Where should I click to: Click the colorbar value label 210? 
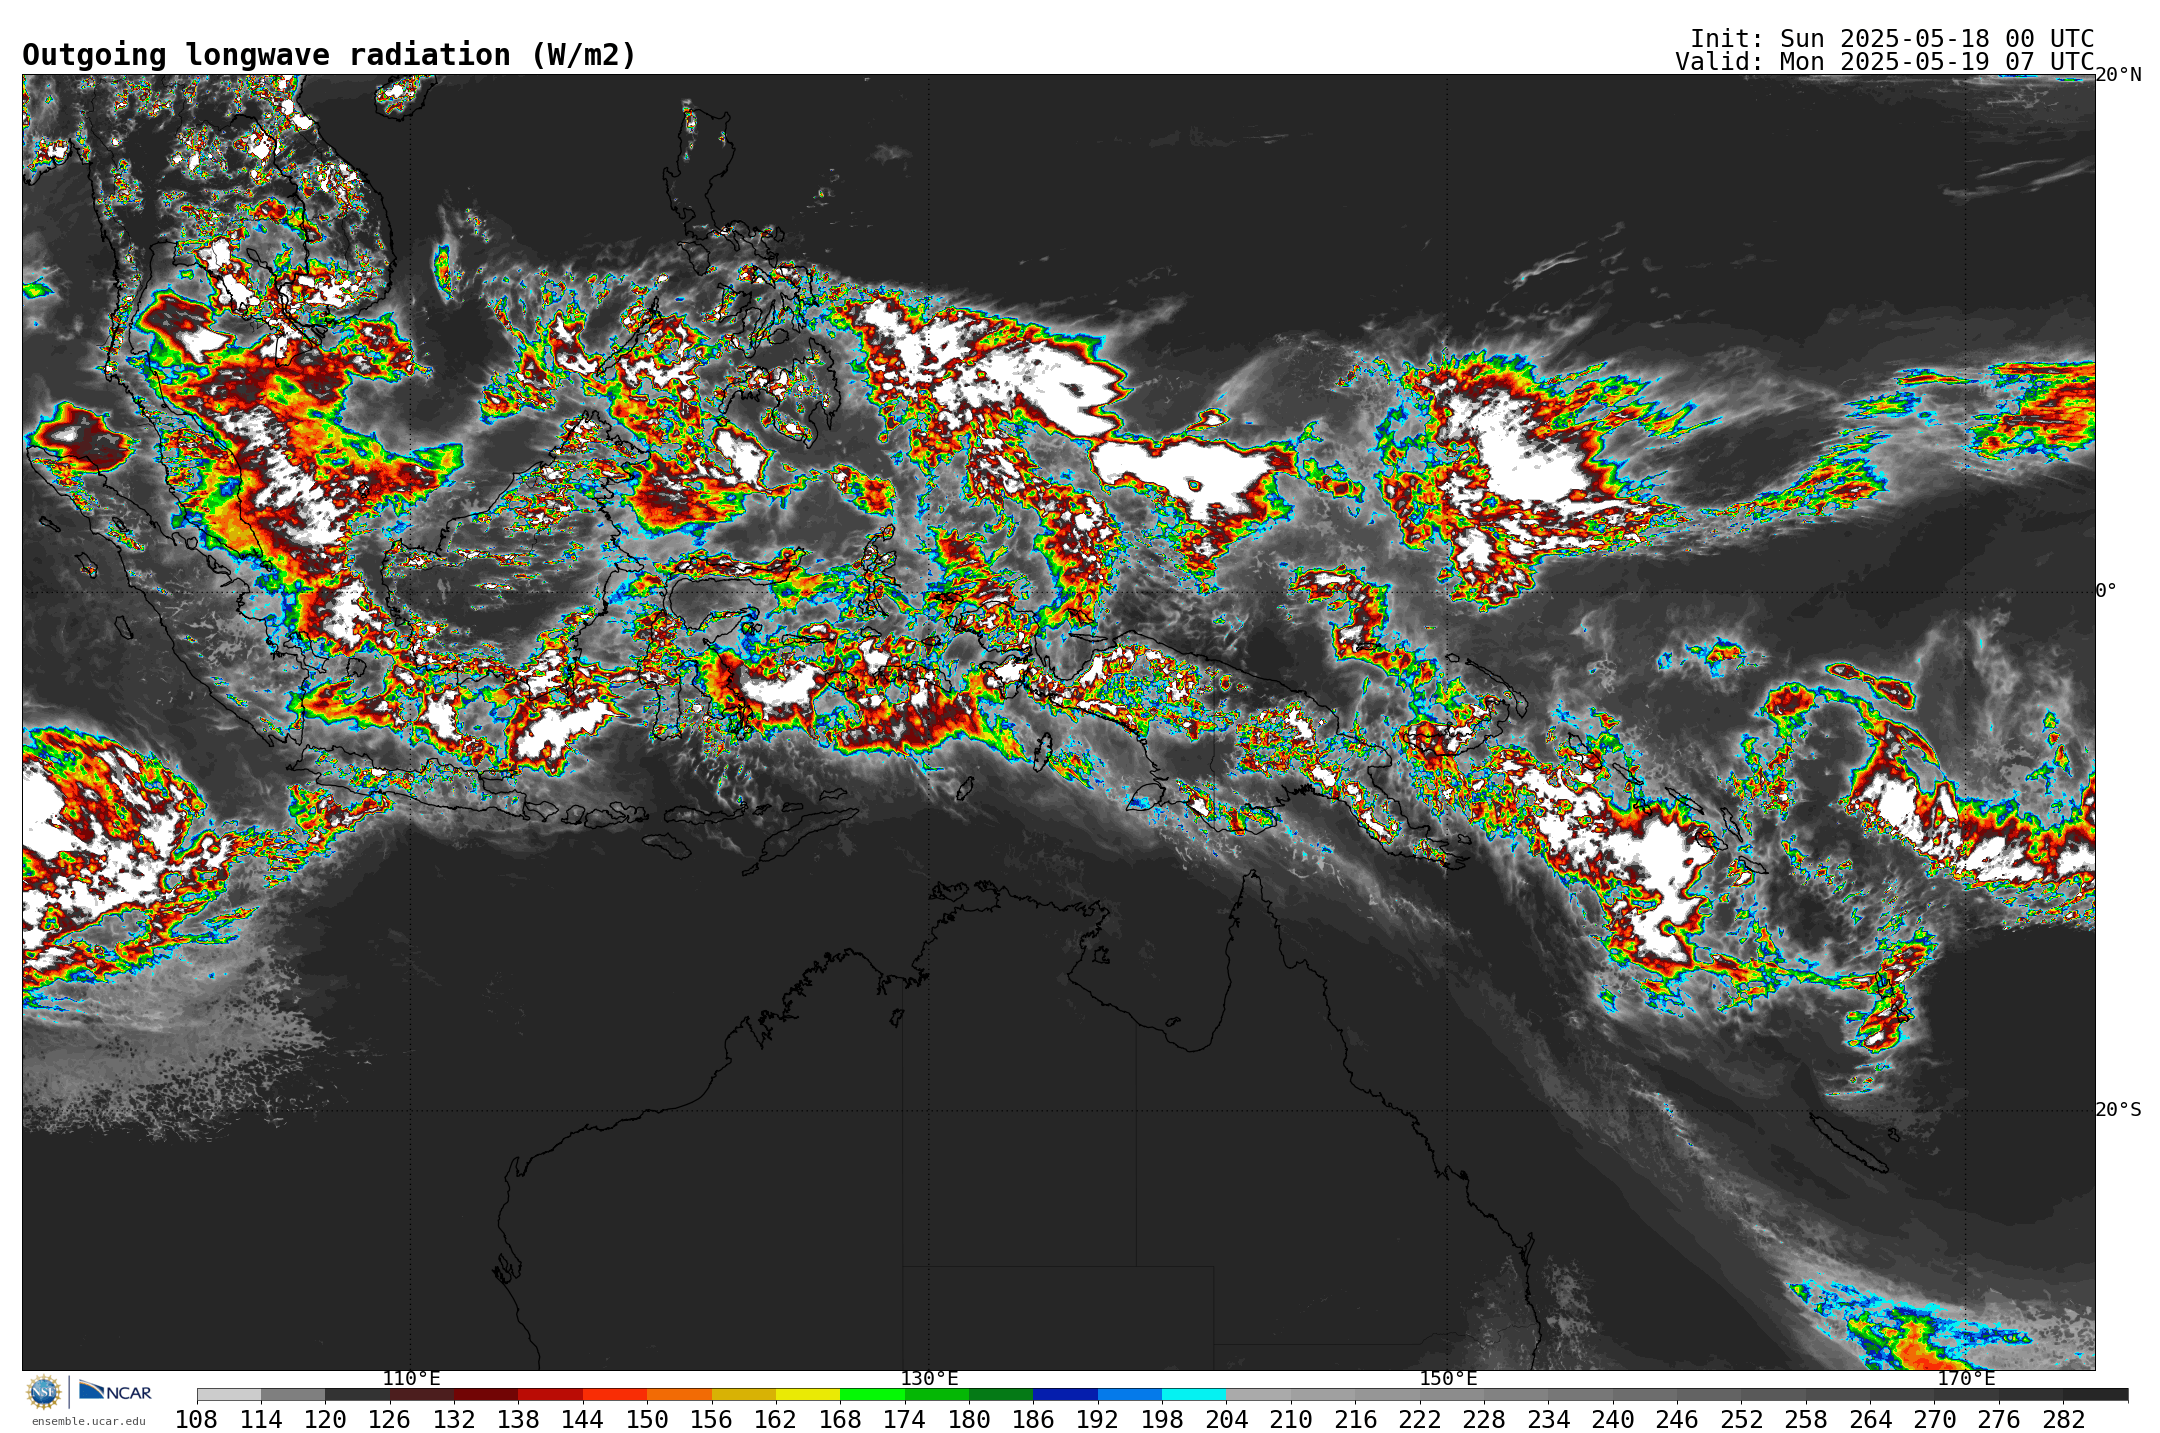pos(1291,1419)
